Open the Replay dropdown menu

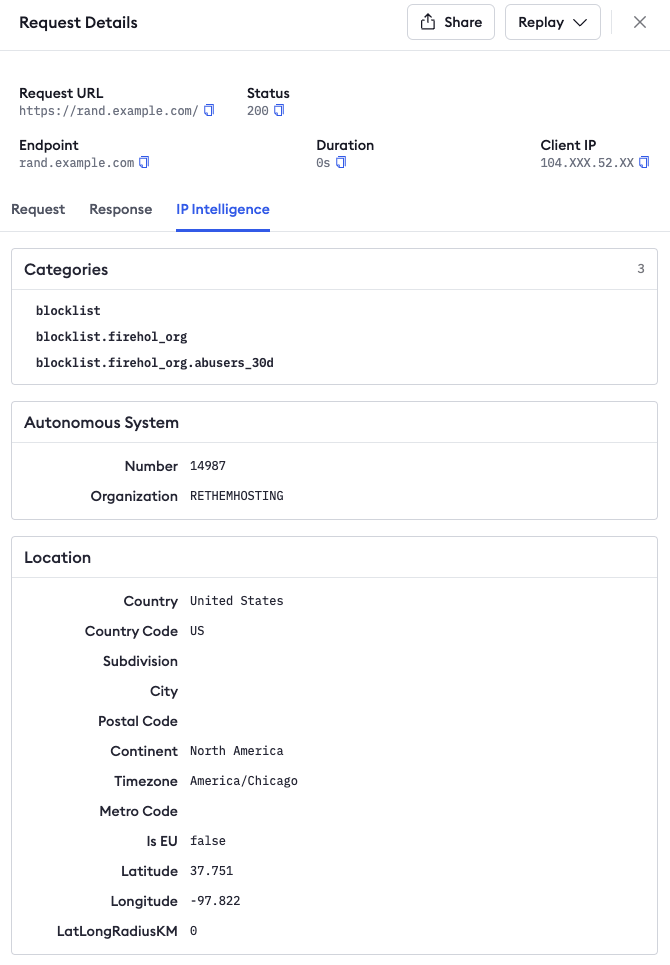552,22
